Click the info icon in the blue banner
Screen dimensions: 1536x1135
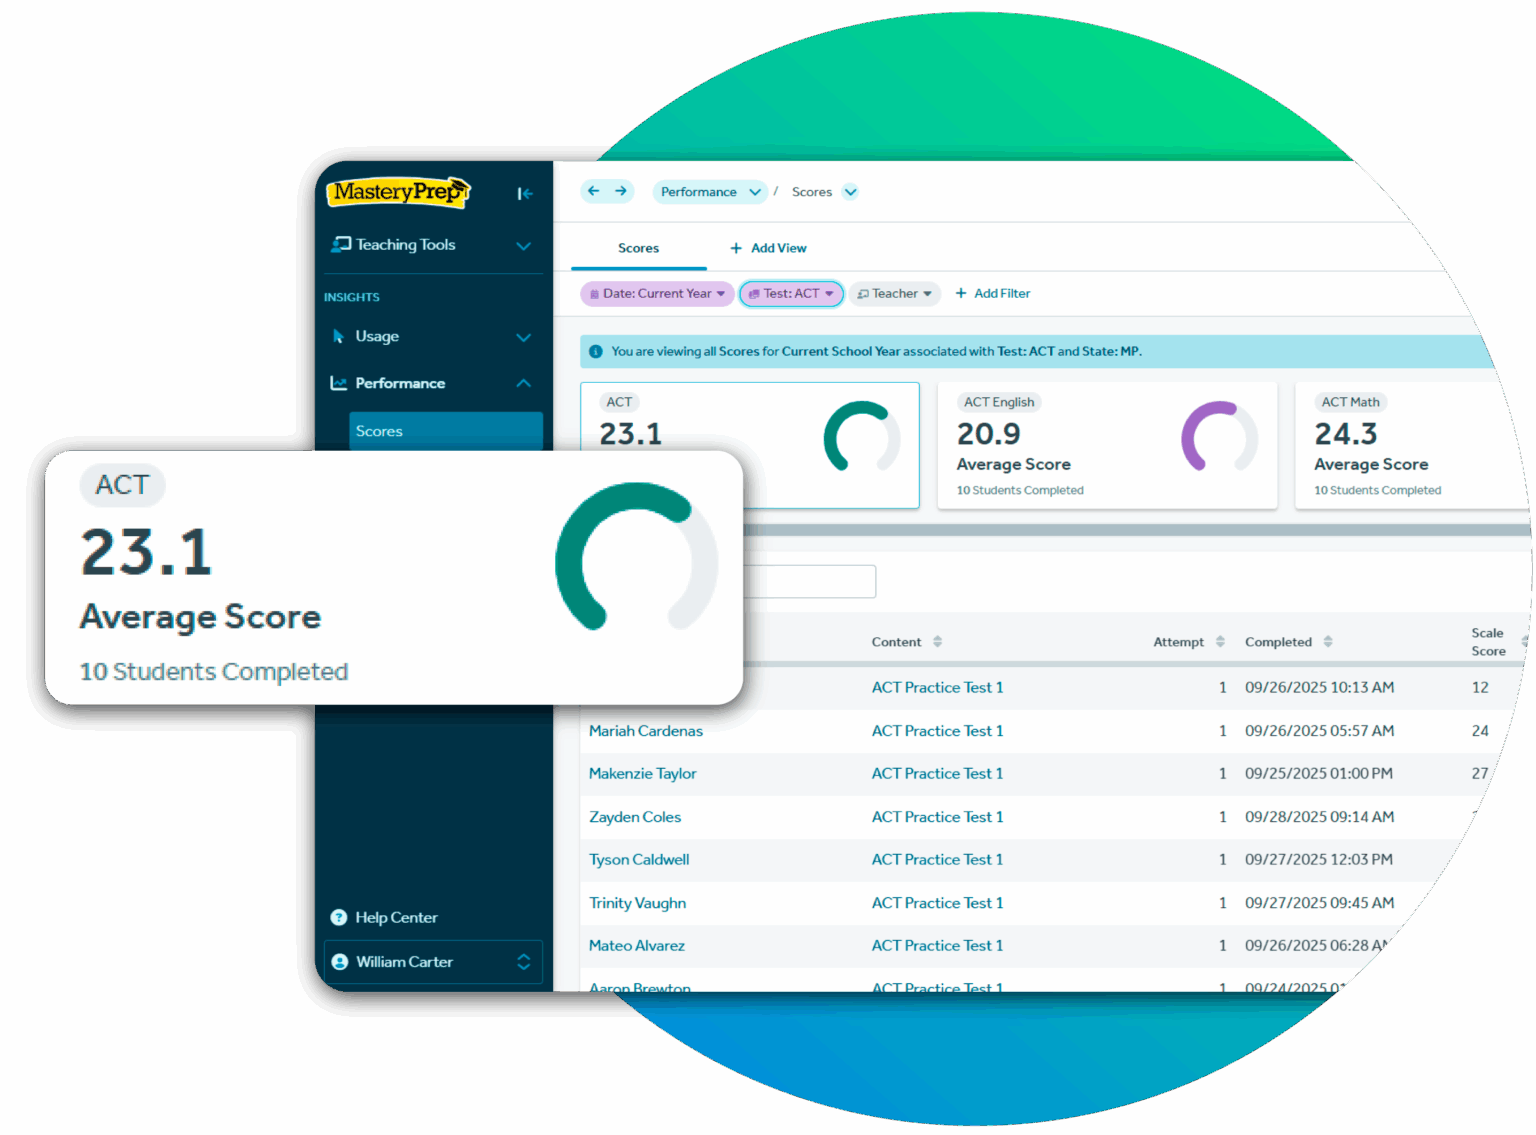point(595,351)
